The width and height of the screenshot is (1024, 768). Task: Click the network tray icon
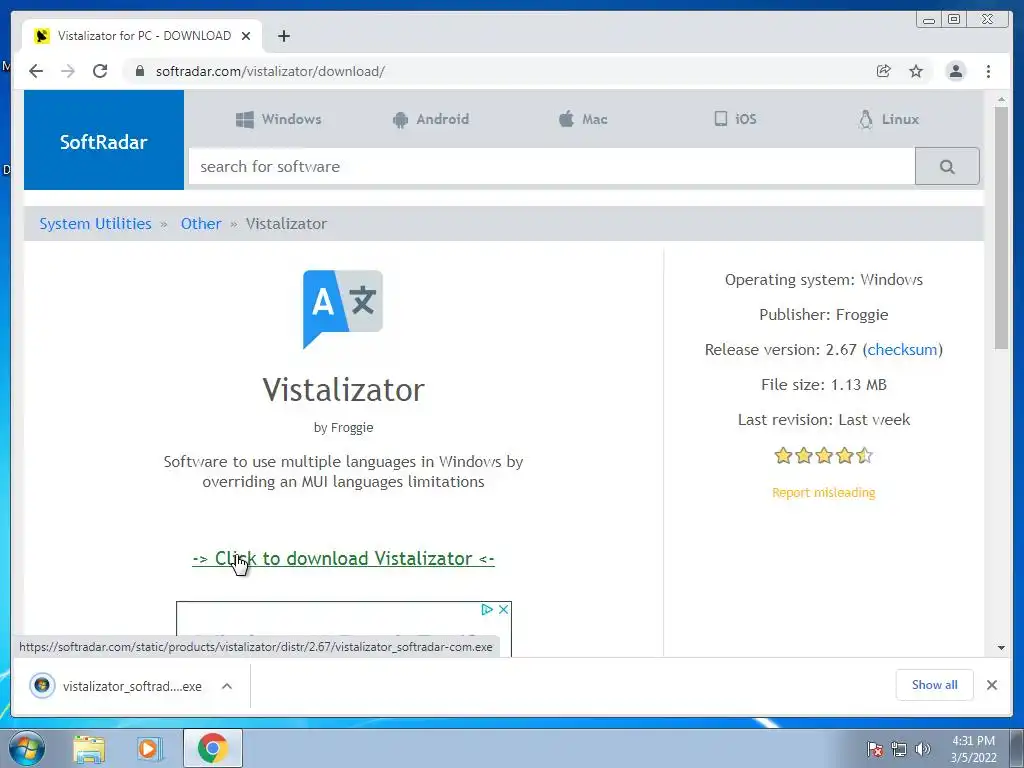(899, 749)
